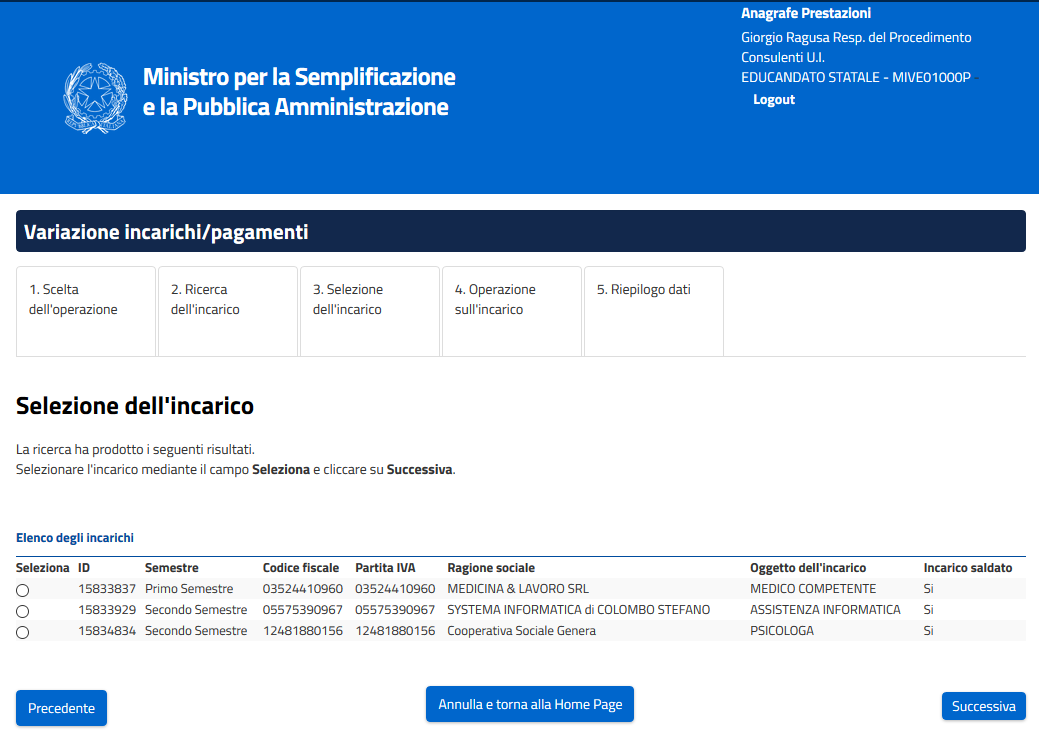Click the Italian Republic emblem logo
This screenshot has height=735, width=1039.
pyautogui.click(x=95, y=92)
